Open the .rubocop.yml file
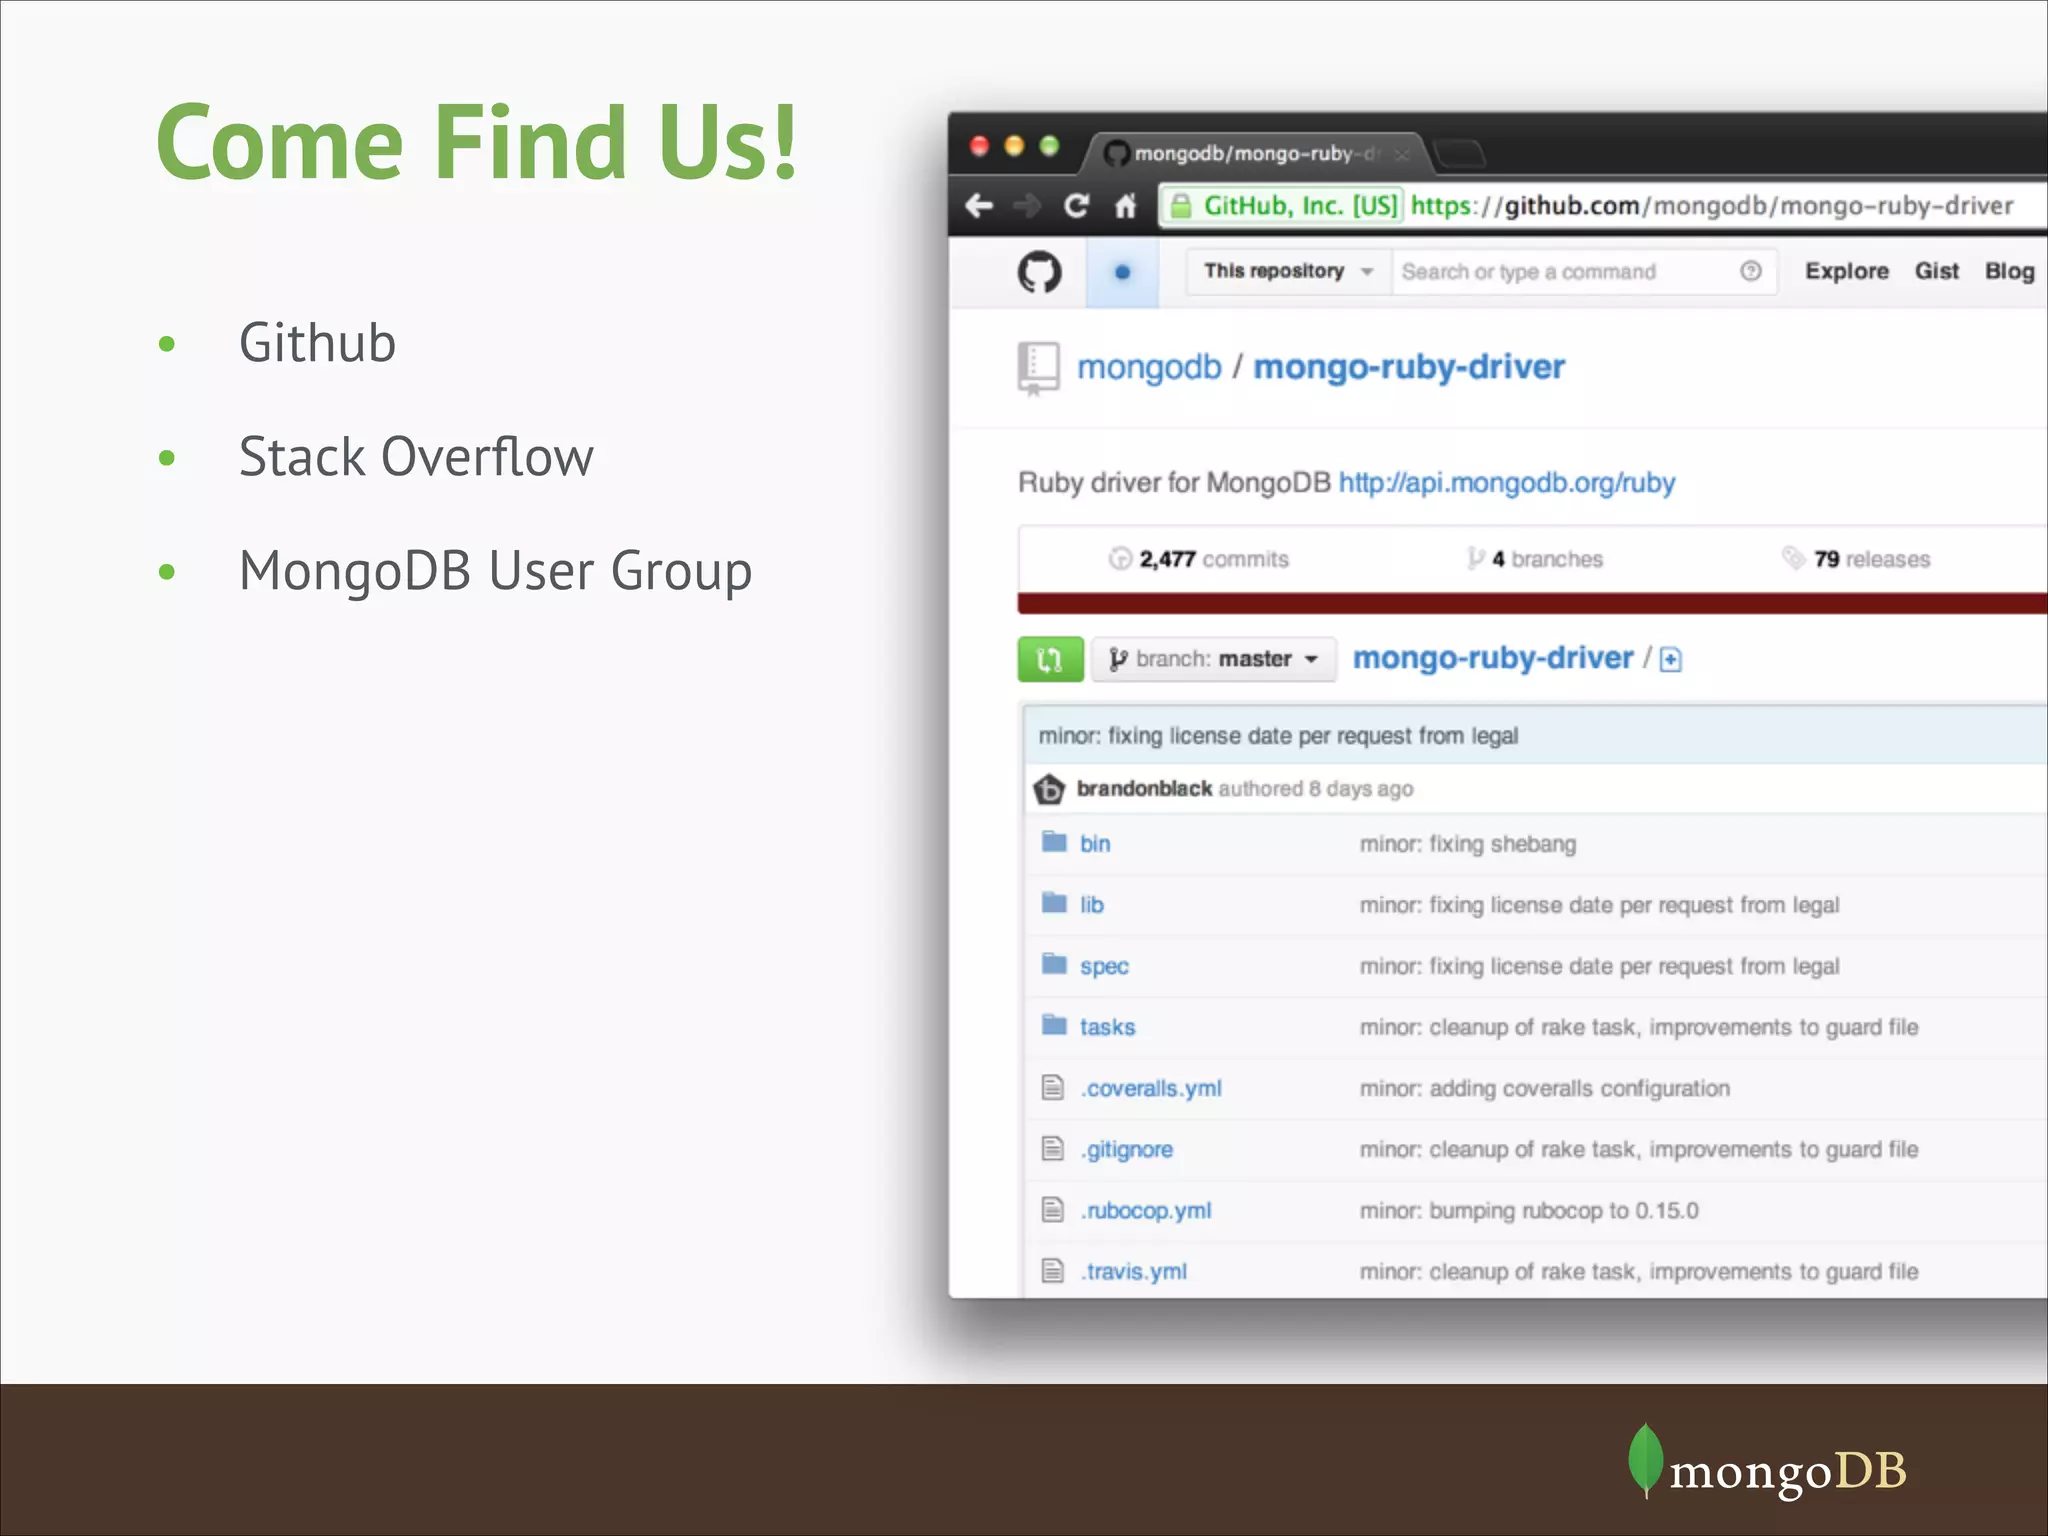The image size is (2048, 1536). (1146, 1211)
